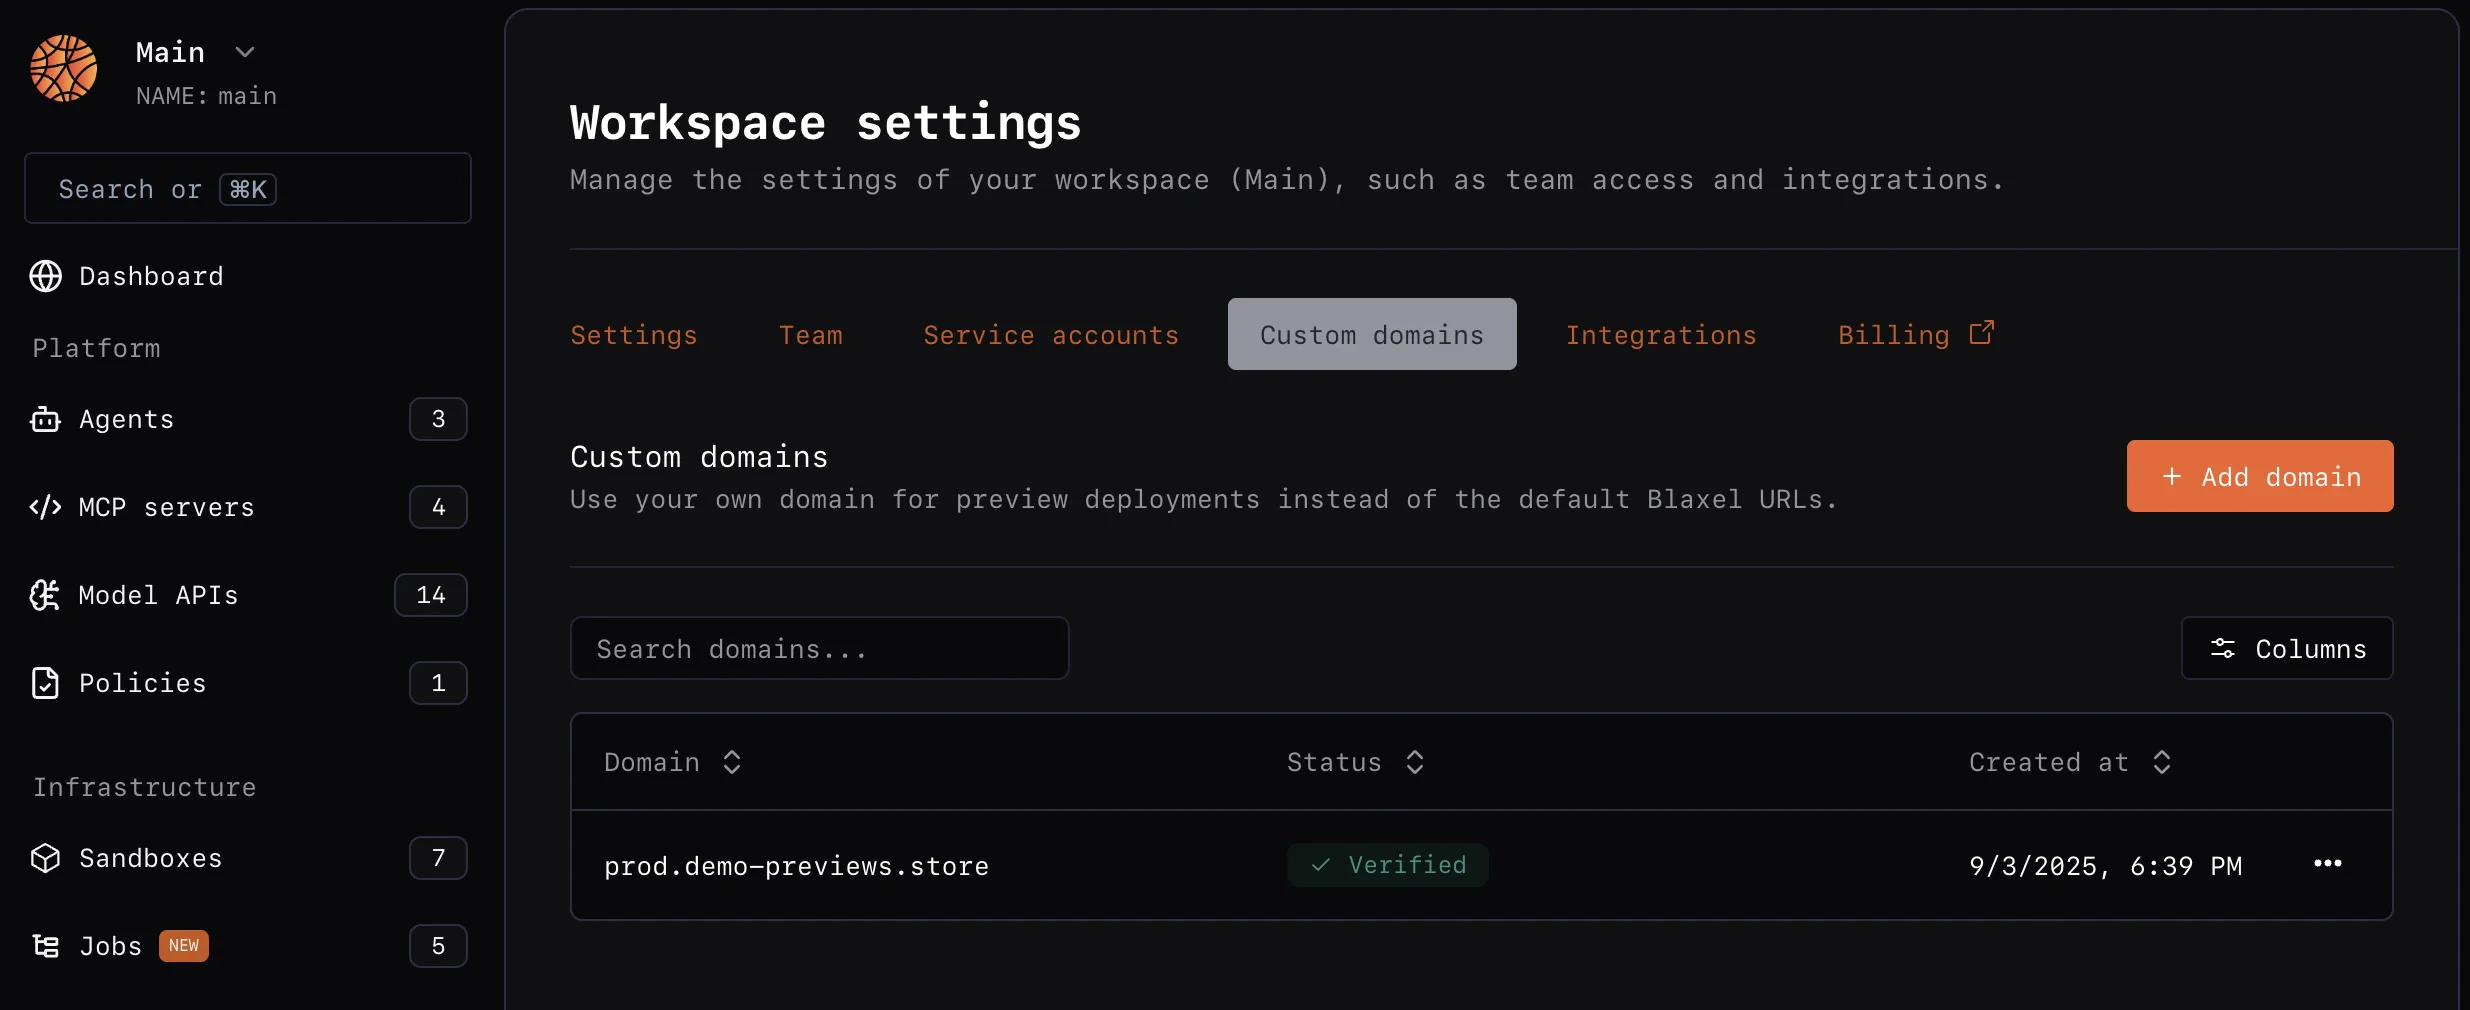This screenshot has width=2470, height=1010.
Task: Select the Policies document icon
Action: 46,683
